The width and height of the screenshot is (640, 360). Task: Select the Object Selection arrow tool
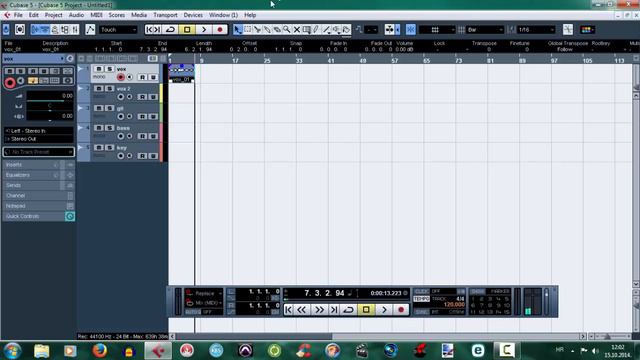(x=238, y=29)
